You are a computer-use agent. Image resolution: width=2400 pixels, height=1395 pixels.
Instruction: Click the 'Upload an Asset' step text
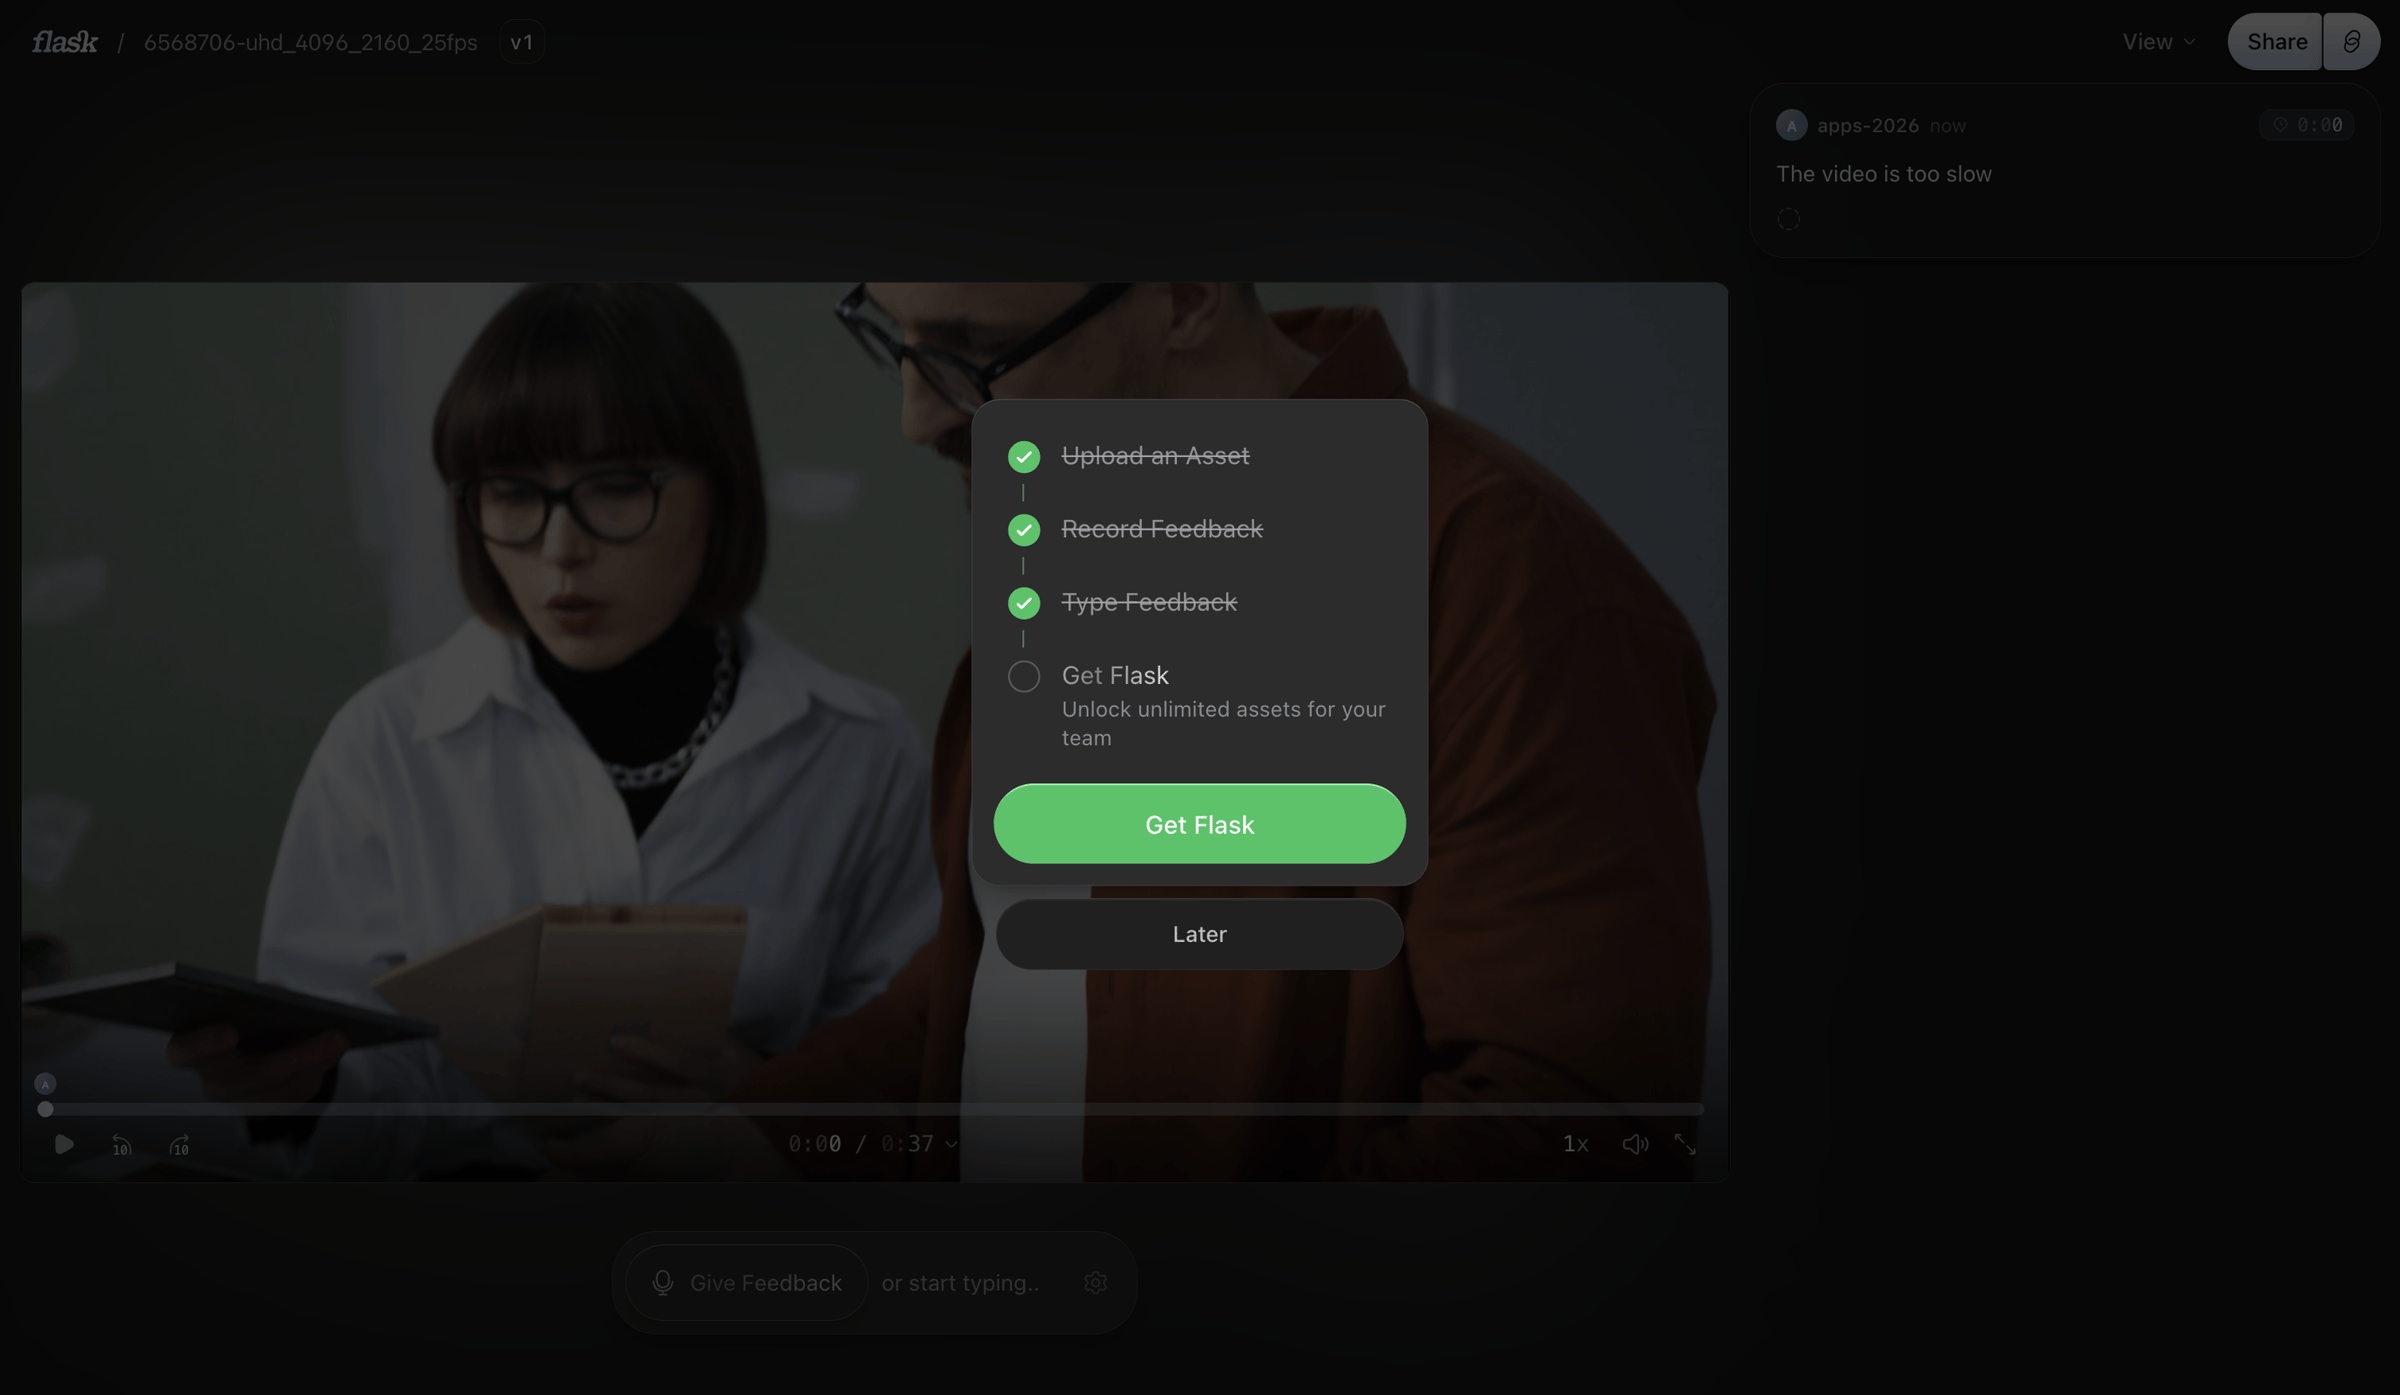coord(1155,456)
